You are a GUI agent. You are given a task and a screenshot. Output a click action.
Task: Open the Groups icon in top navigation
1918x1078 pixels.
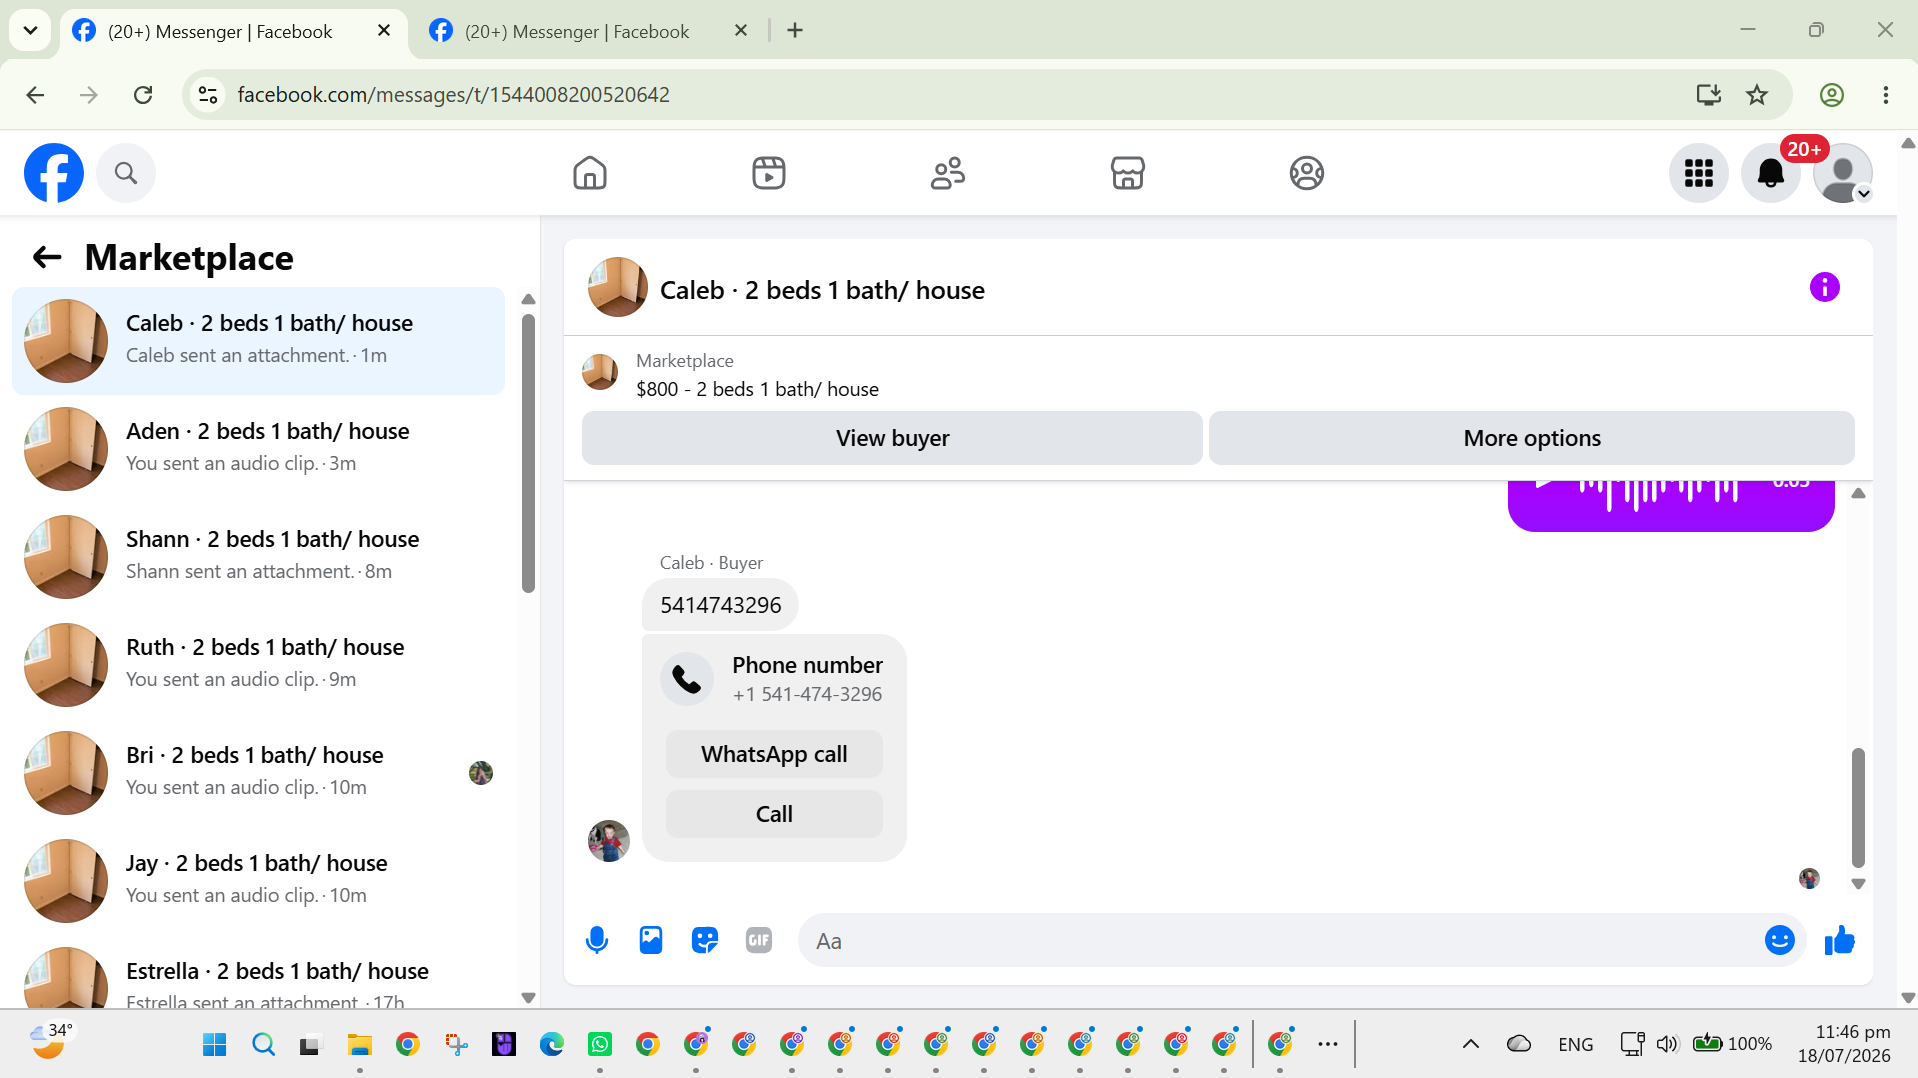tap(1306, 173)
